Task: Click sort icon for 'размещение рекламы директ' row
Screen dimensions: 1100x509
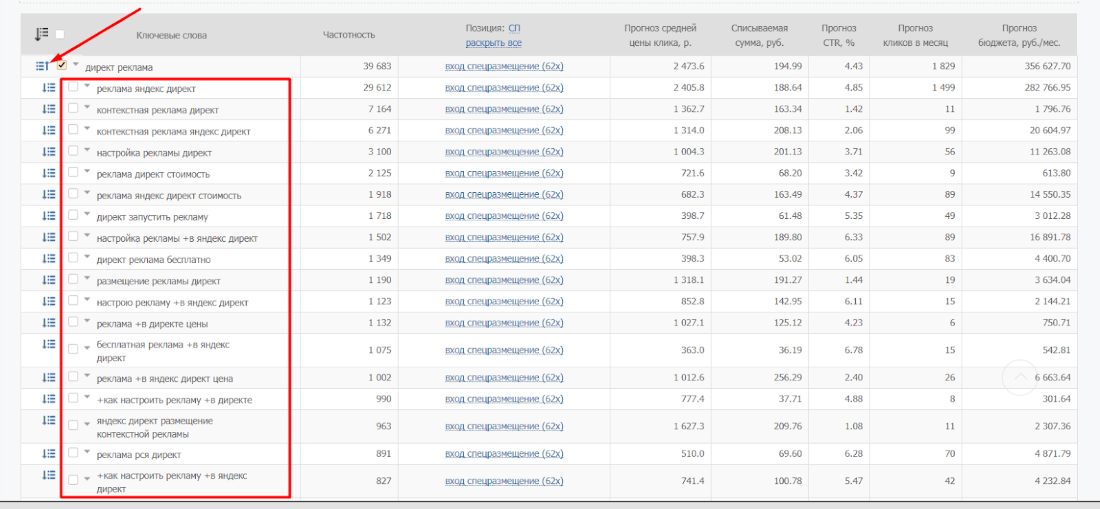Action: click(49, 280)
